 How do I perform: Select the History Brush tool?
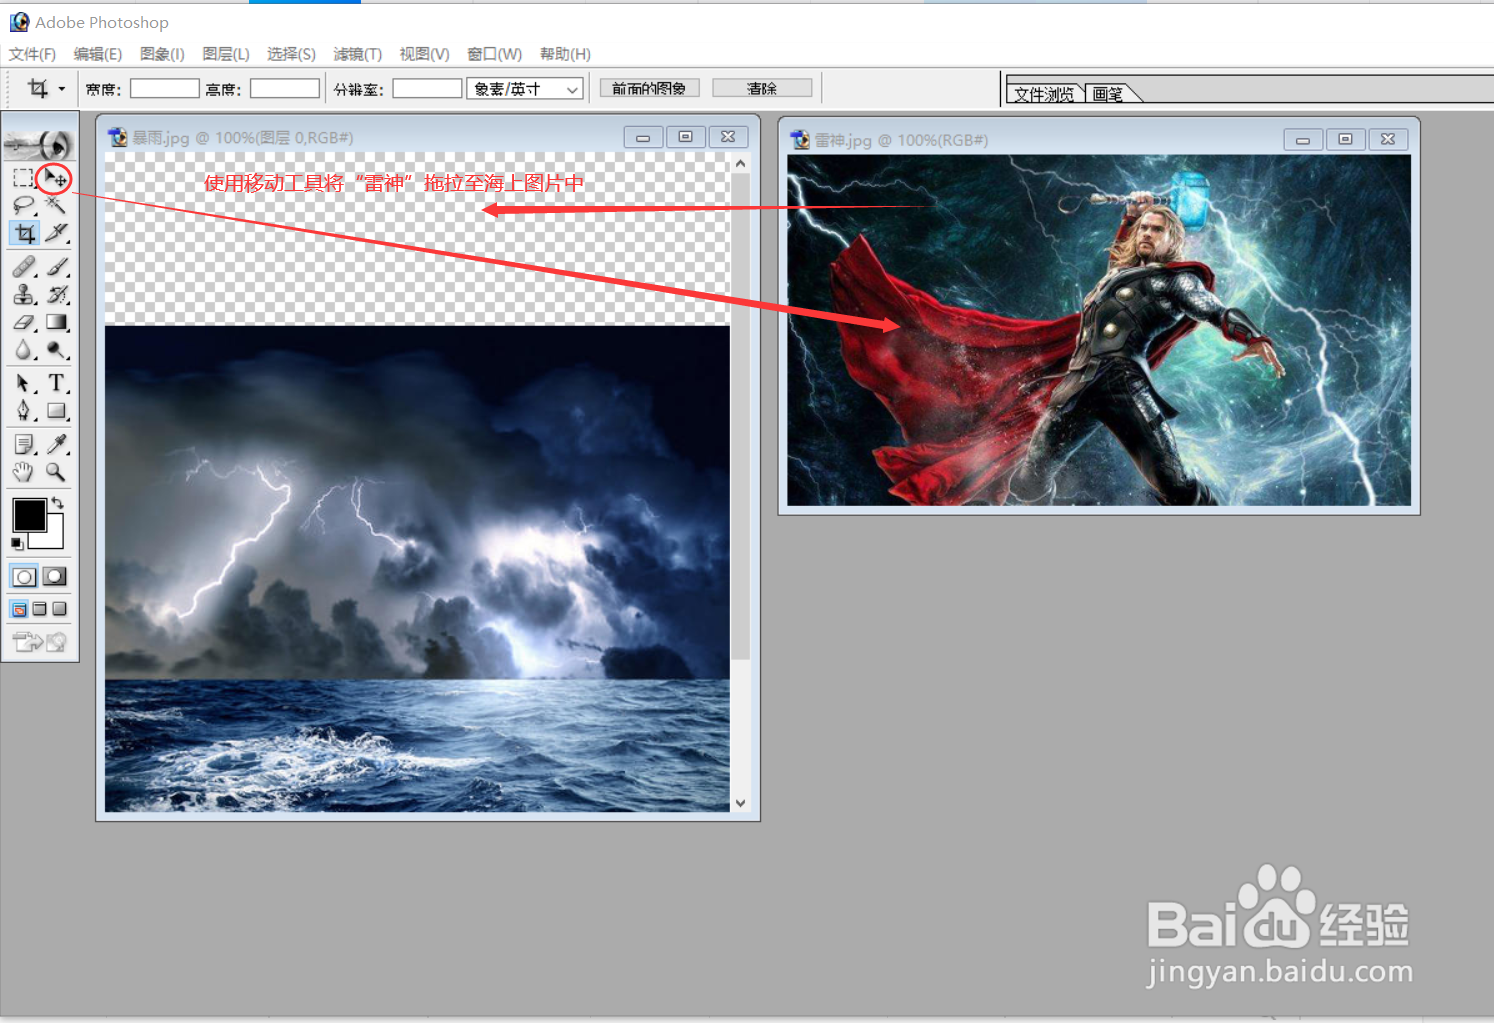56,294
